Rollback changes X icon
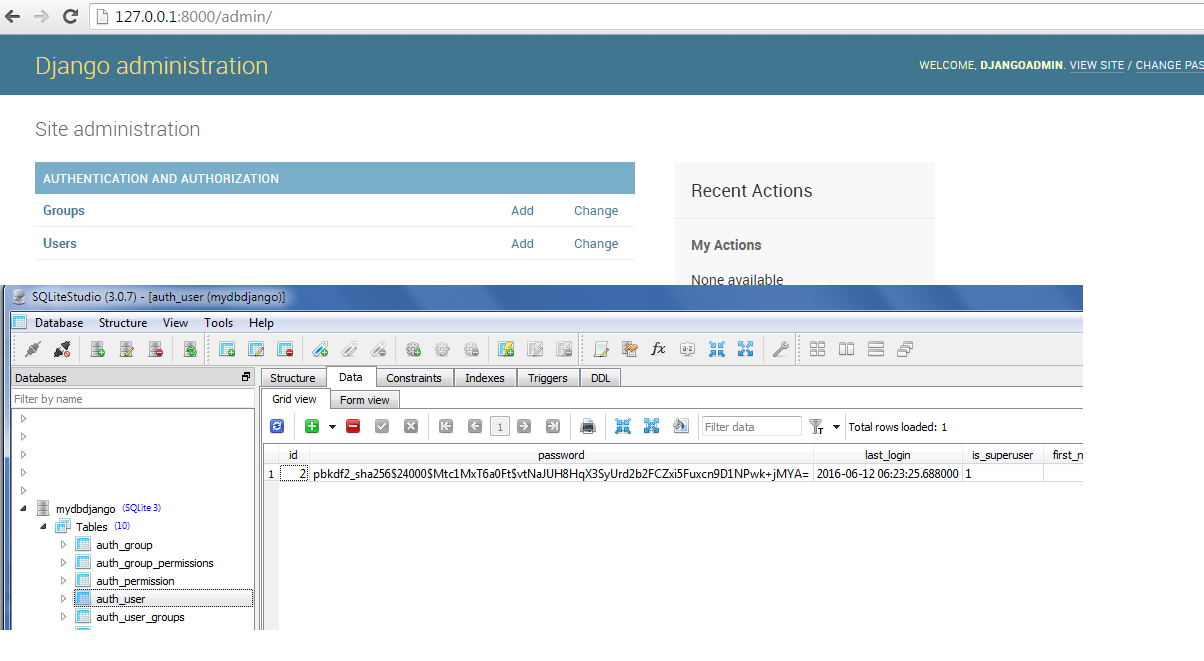Screen dimensions: 1204x661 (410, 426)
